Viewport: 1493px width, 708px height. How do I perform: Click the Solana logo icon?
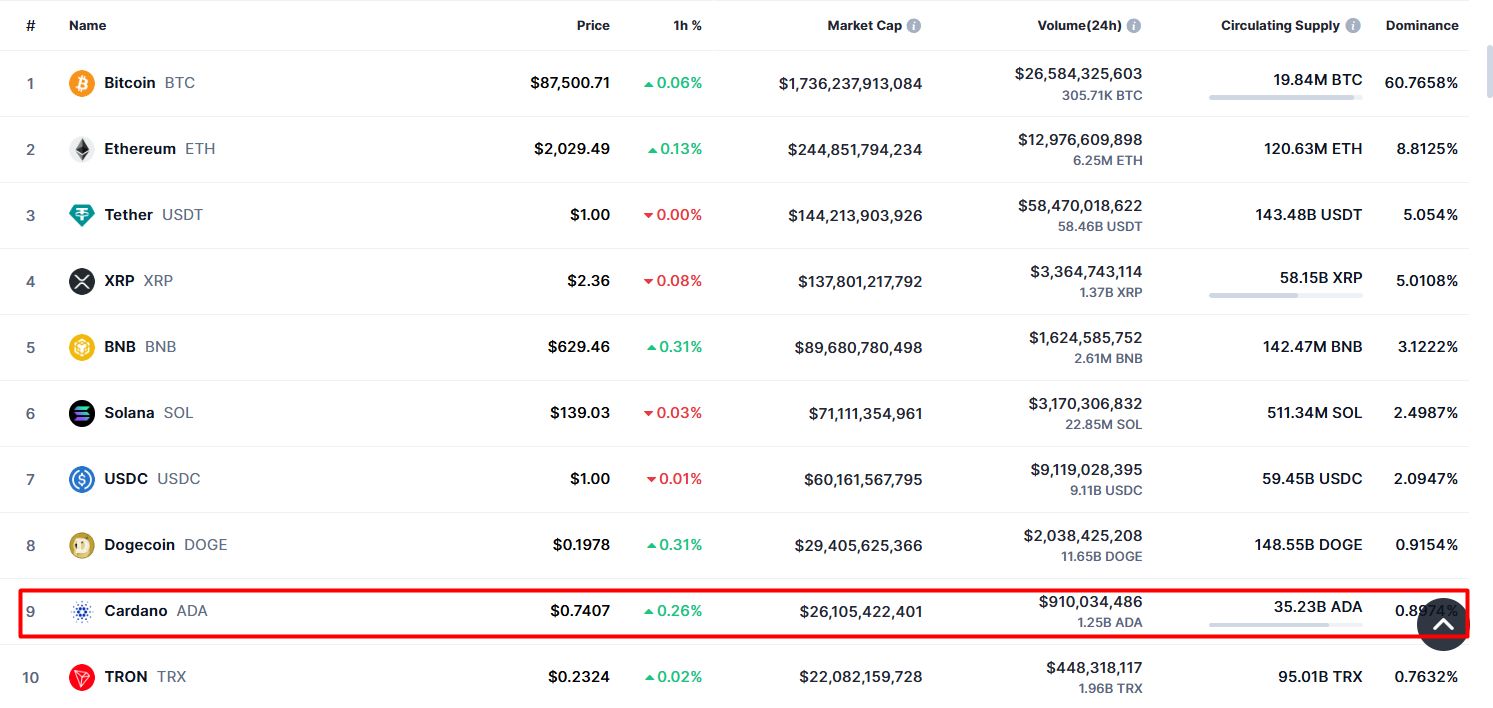pyautogui.click(x=81, y=413)
